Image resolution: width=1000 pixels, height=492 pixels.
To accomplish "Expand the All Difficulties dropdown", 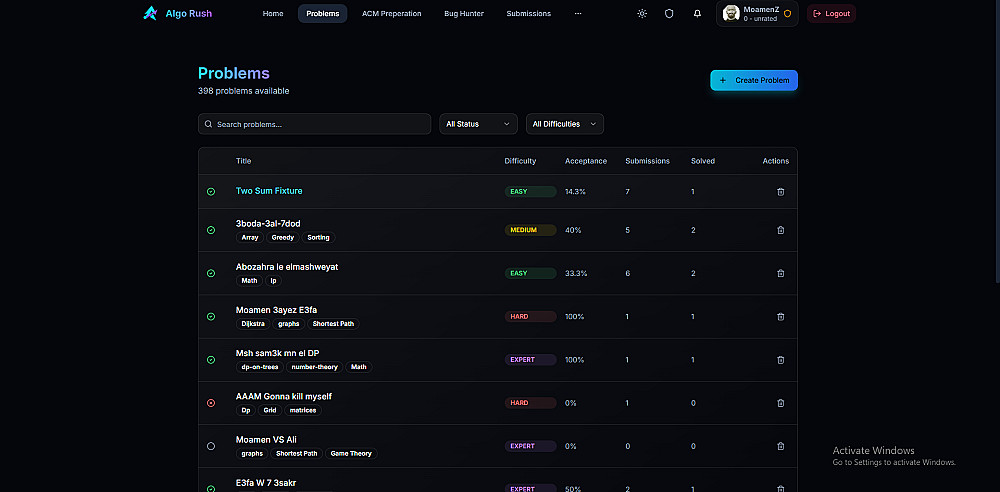I will [x=564, y=124].
